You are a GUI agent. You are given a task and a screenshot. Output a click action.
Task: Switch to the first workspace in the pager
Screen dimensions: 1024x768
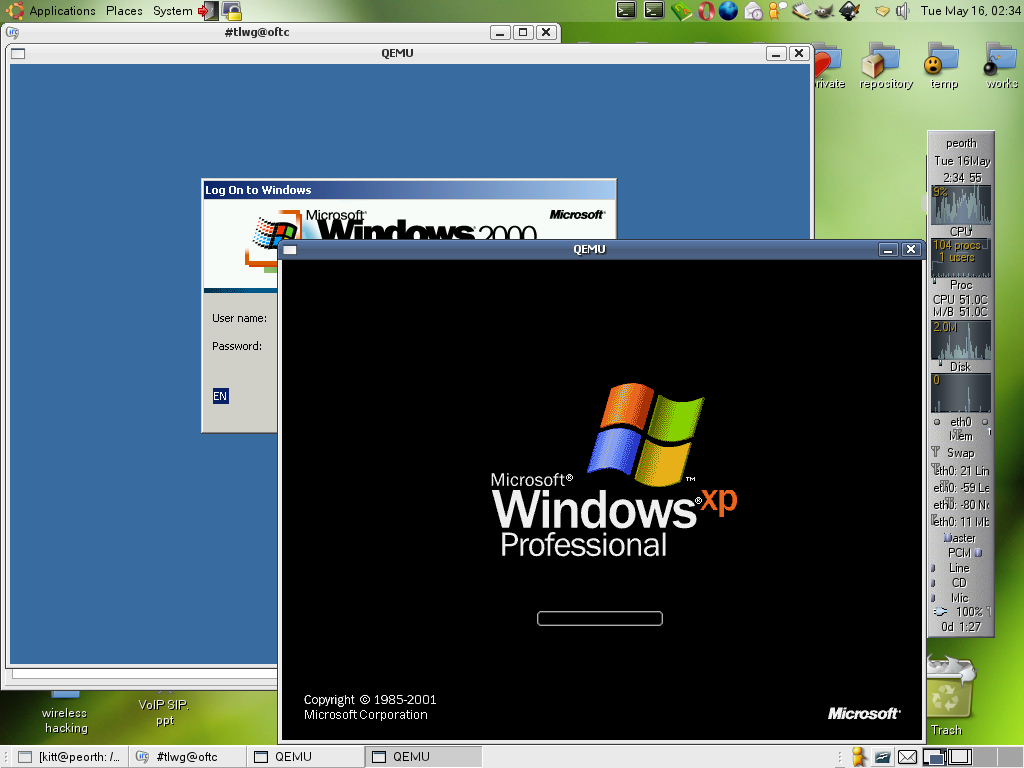coord(935,757)
